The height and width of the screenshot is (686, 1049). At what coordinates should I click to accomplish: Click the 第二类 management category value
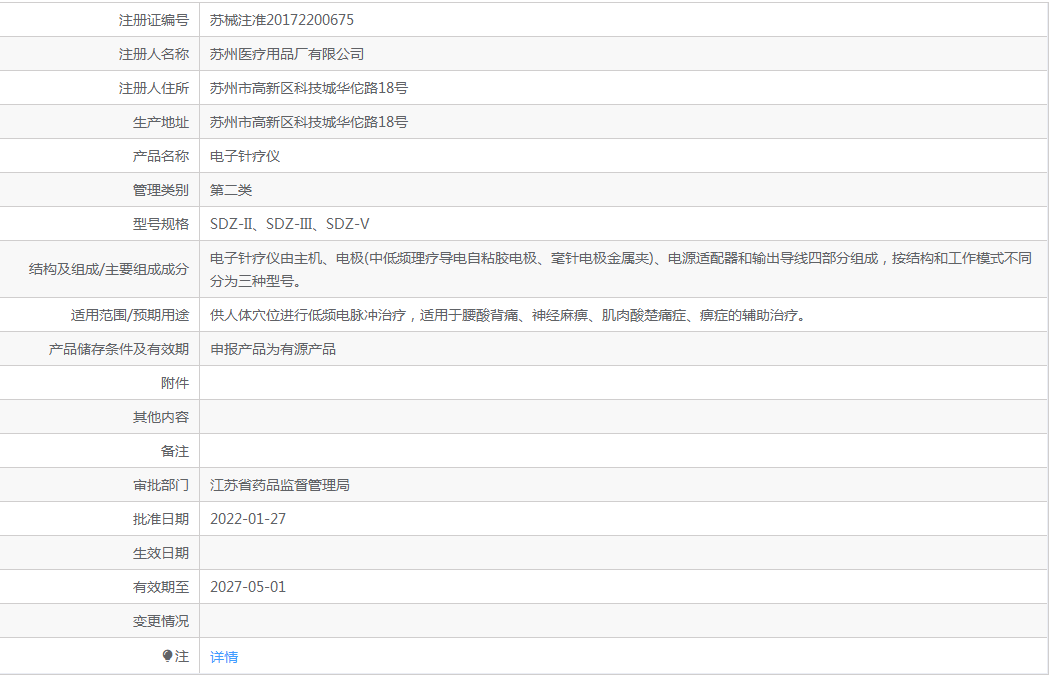(x=231, y=191)
